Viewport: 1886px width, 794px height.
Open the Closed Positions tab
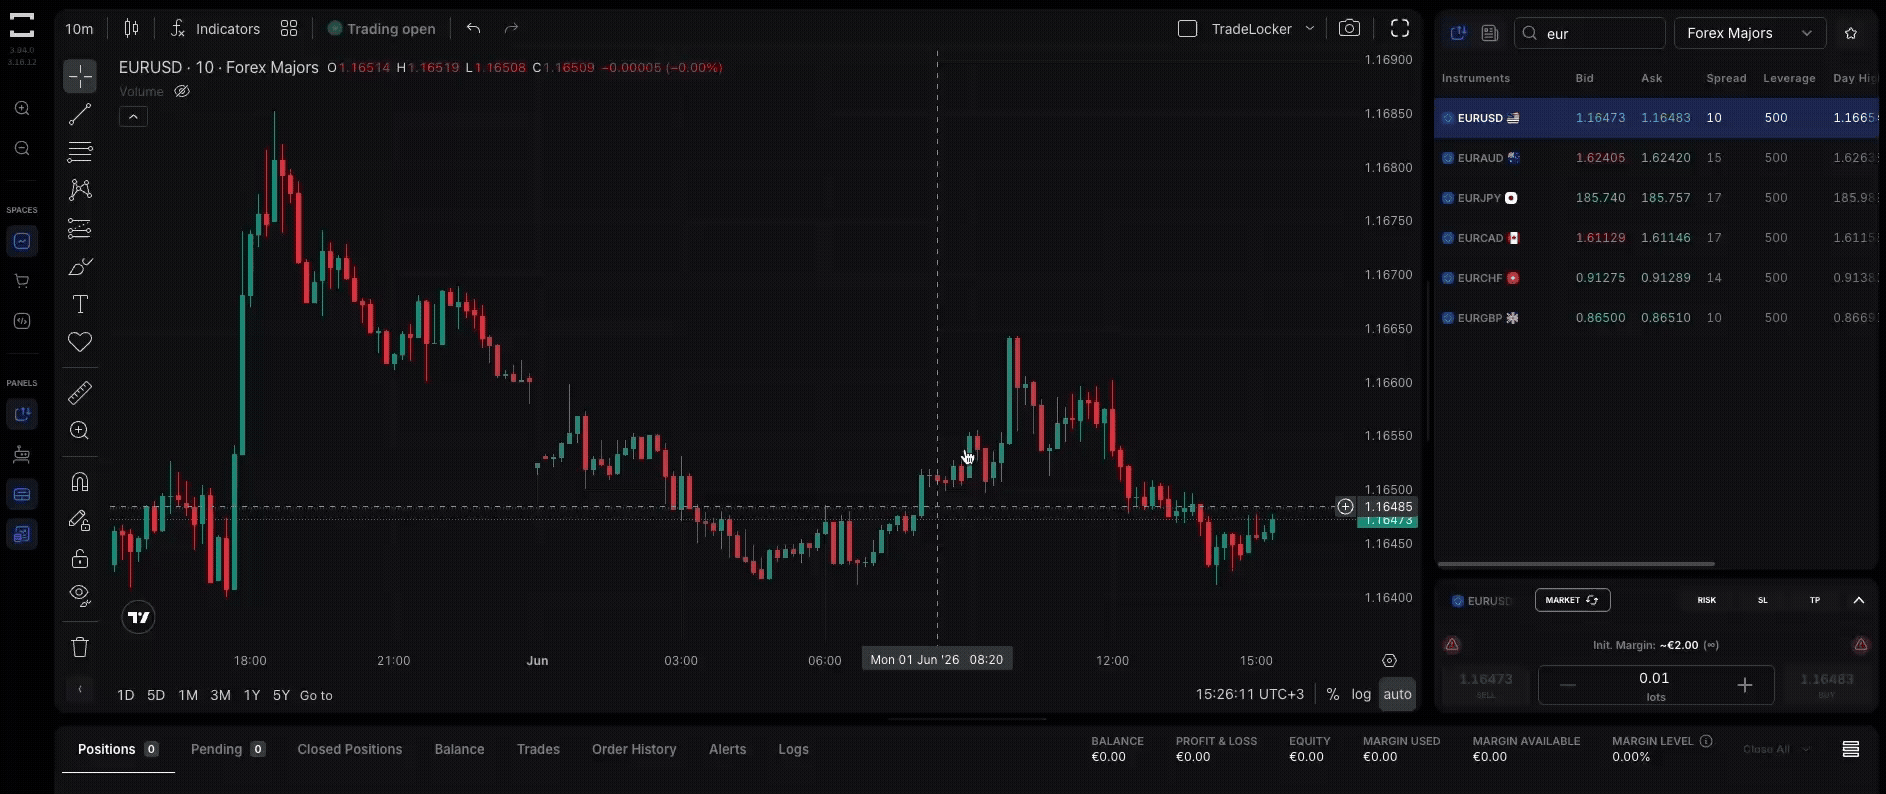point(350,749)
